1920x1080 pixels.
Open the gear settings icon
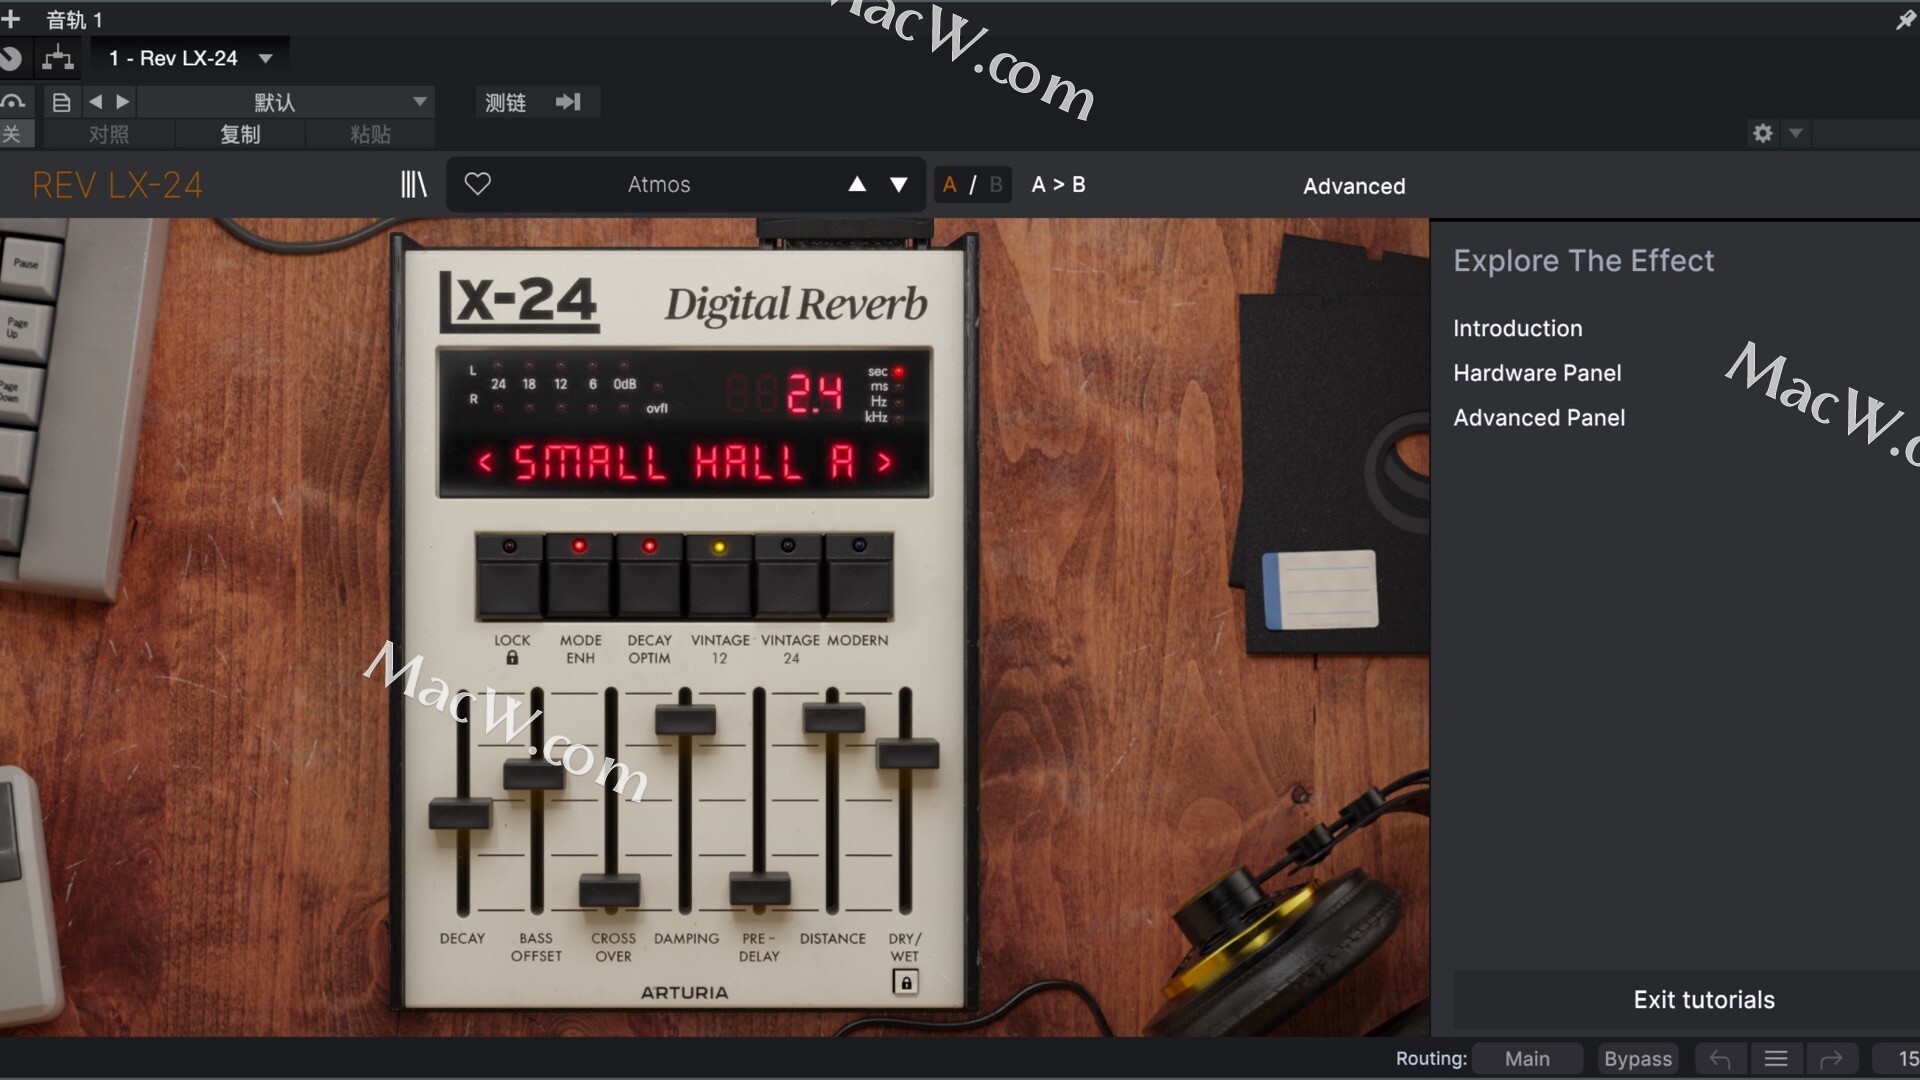[1763, 133]
